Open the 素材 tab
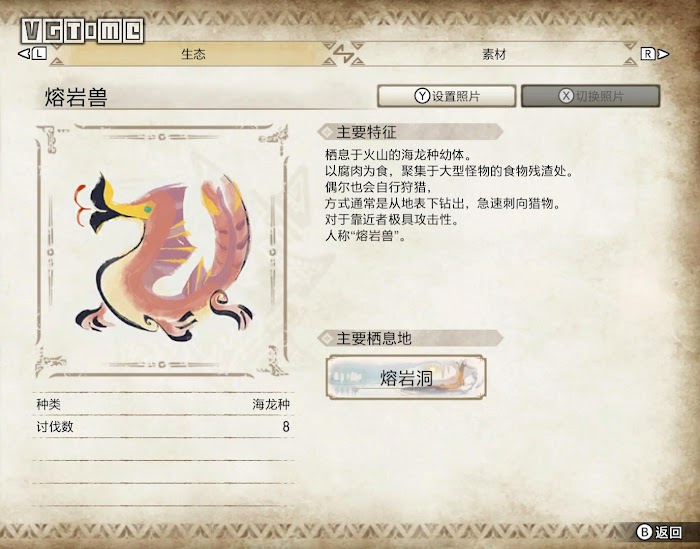The width and height of the screenshot is (700, 549). click(x=494, y=54)
